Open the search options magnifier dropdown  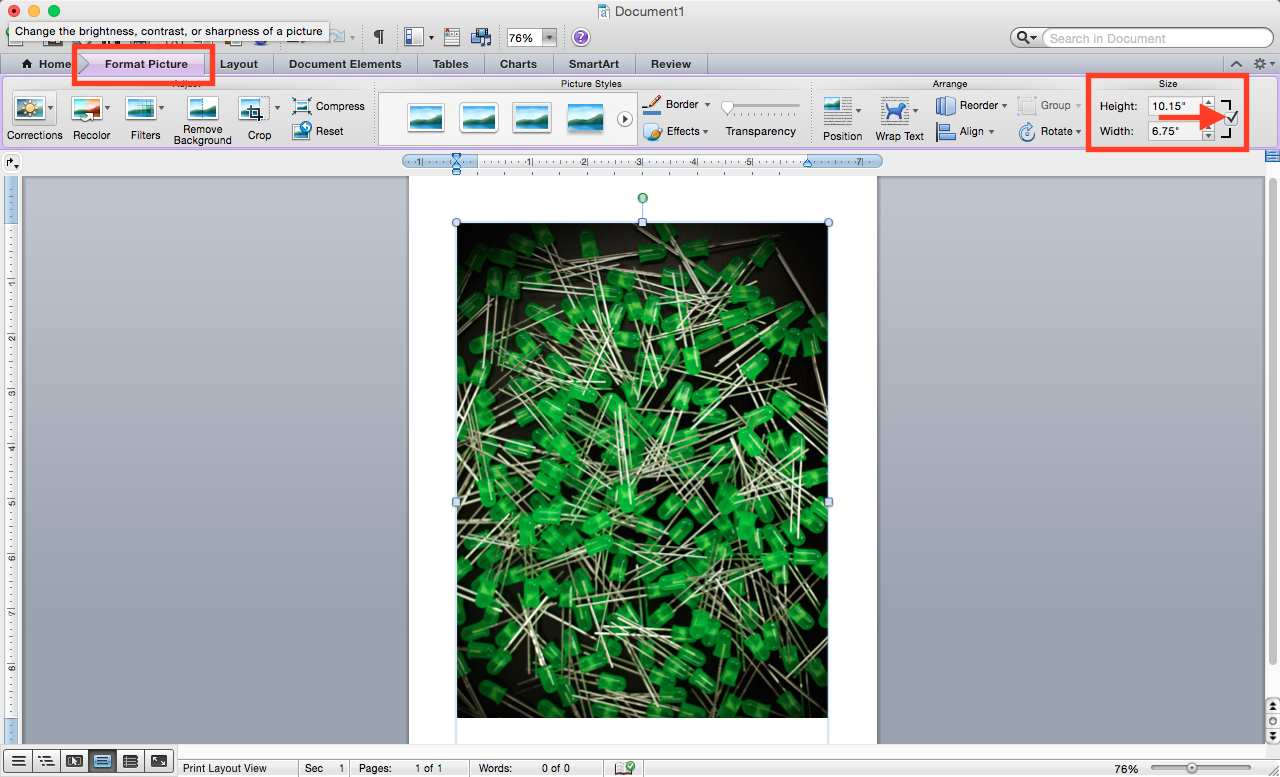(x=1027, y=38)
